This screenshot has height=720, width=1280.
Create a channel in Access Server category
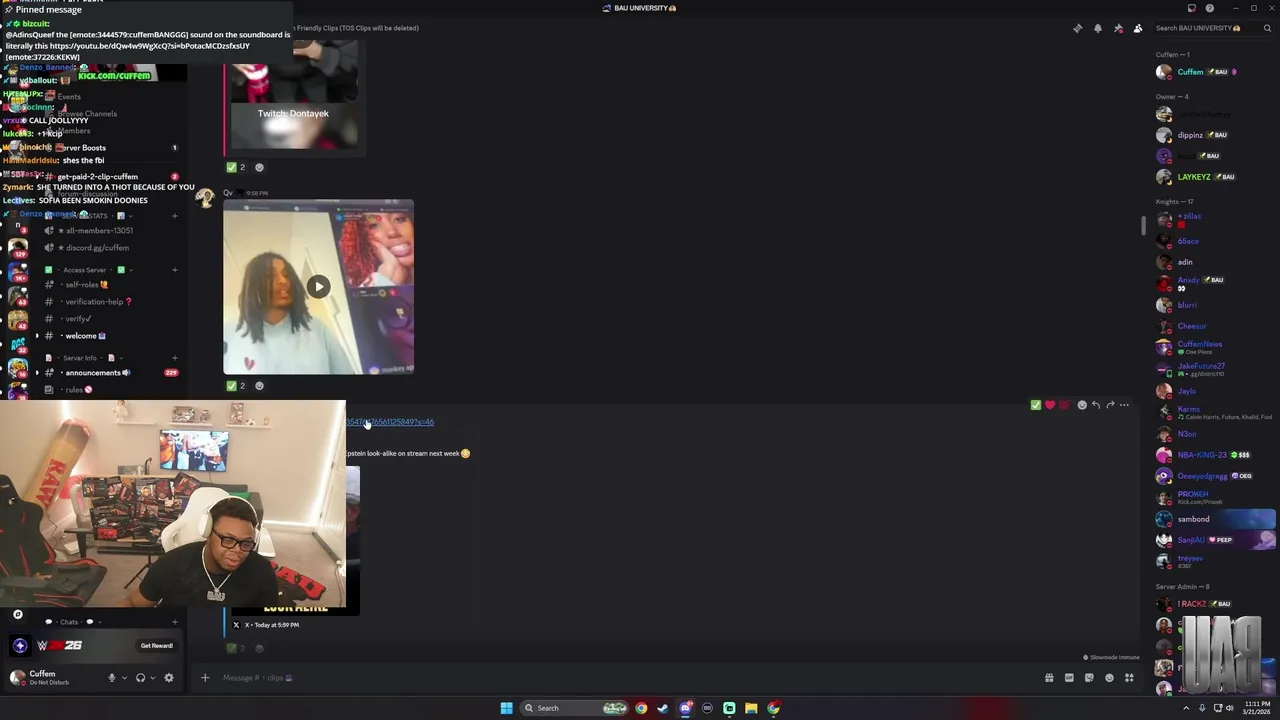174,270
